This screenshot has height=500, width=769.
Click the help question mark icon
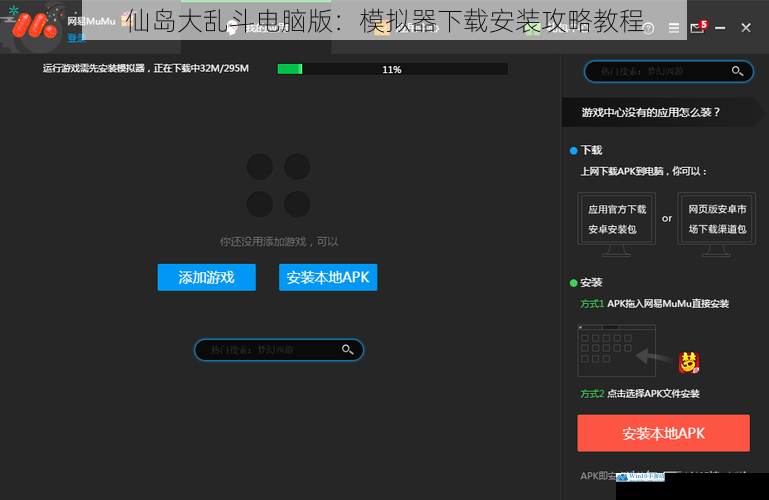pos(648,28)
